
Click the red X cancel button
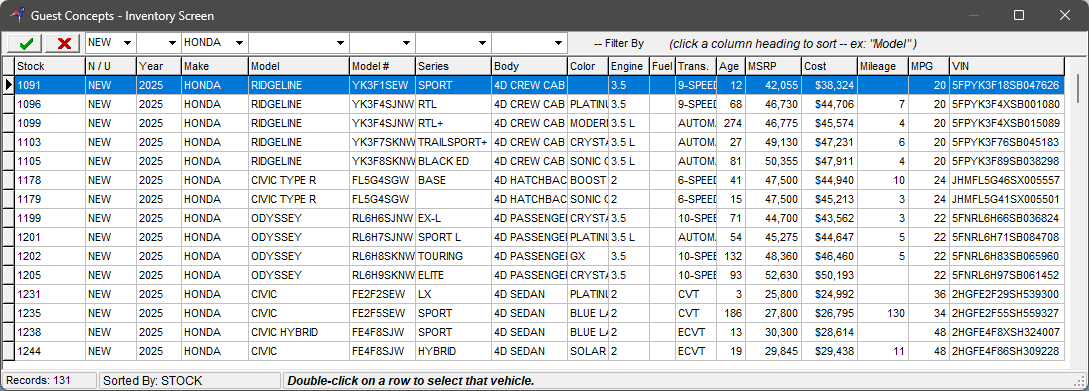pyautogui.click(x=64, y=43)
